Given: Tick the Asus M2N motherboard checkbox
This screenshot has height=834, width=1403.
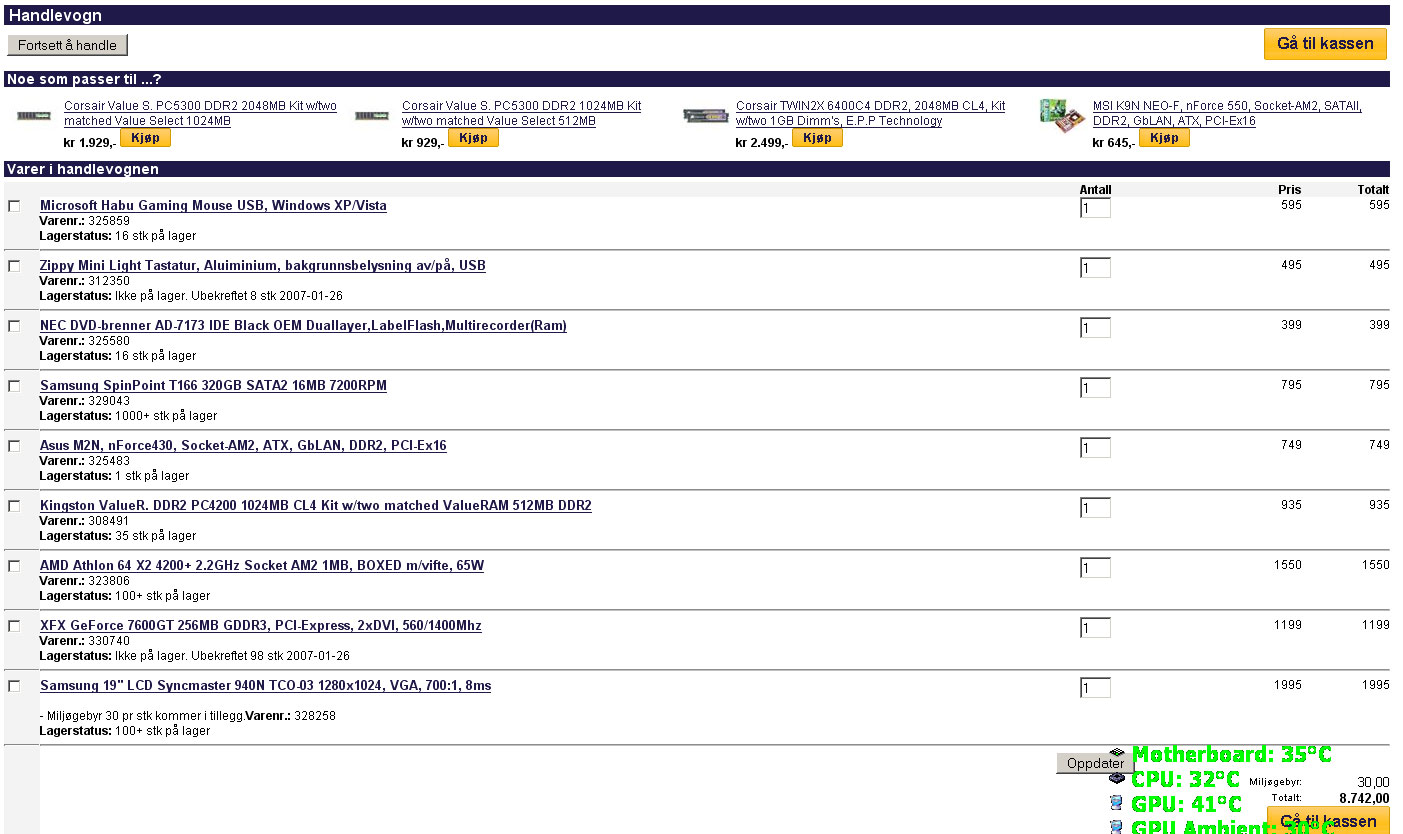Looking at the screenshot, I should click(x=14, y=446).
